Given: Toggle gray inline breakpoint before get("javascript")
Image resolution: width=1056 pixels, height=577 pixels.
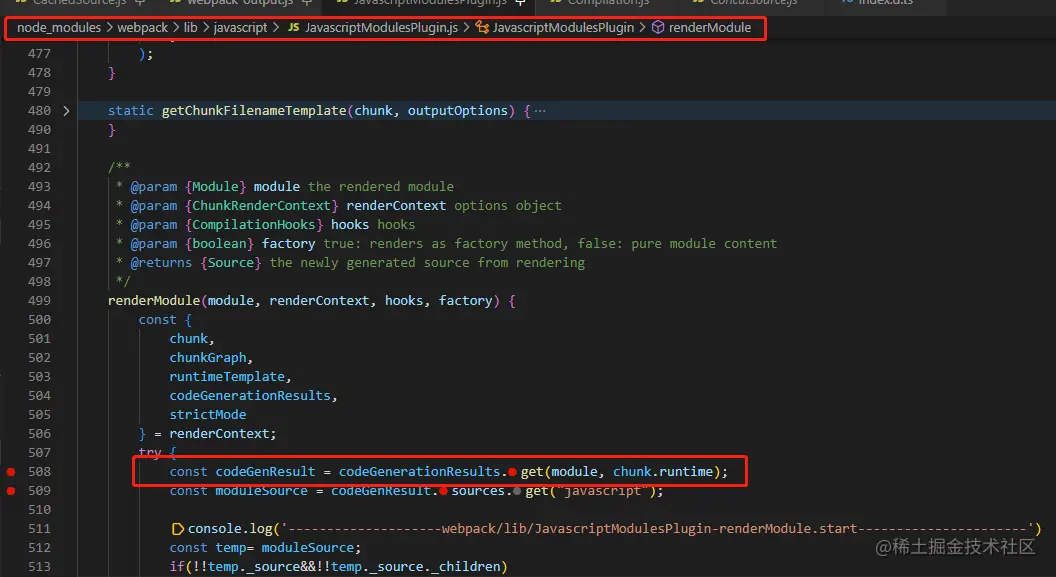Looking at the screenshot, I should [x=517, y=491].
